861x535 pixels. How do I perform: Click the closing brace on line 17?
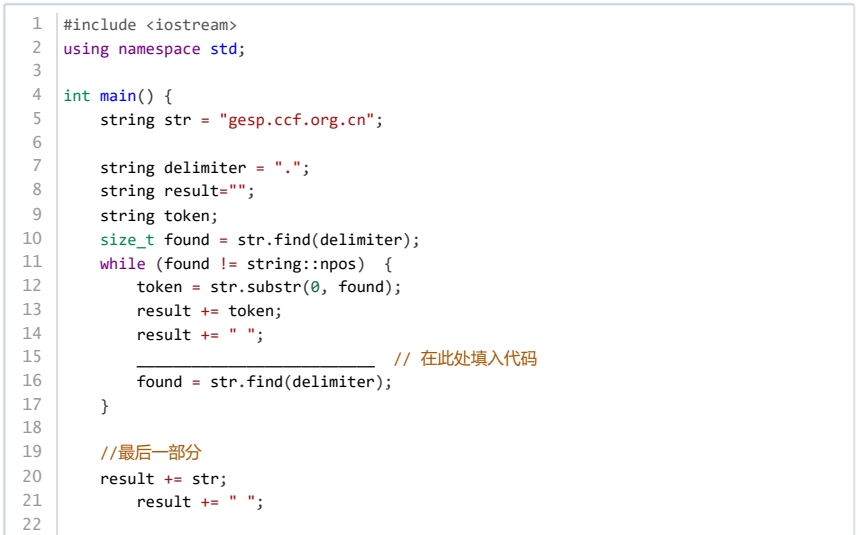click(104, 406)
